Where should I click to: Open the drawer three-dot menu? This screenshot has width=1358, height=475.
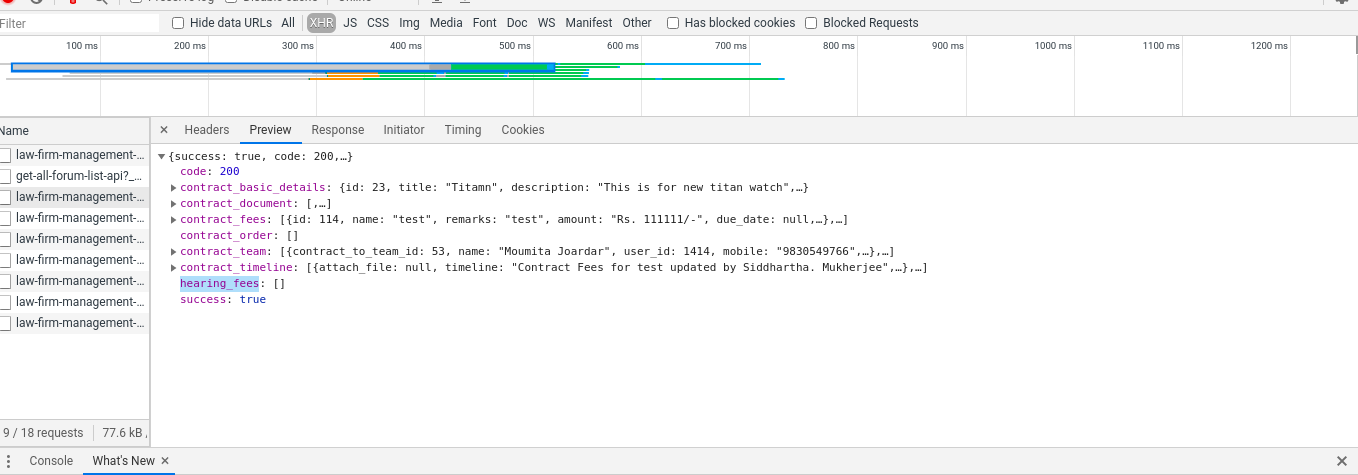pos(9,461)
